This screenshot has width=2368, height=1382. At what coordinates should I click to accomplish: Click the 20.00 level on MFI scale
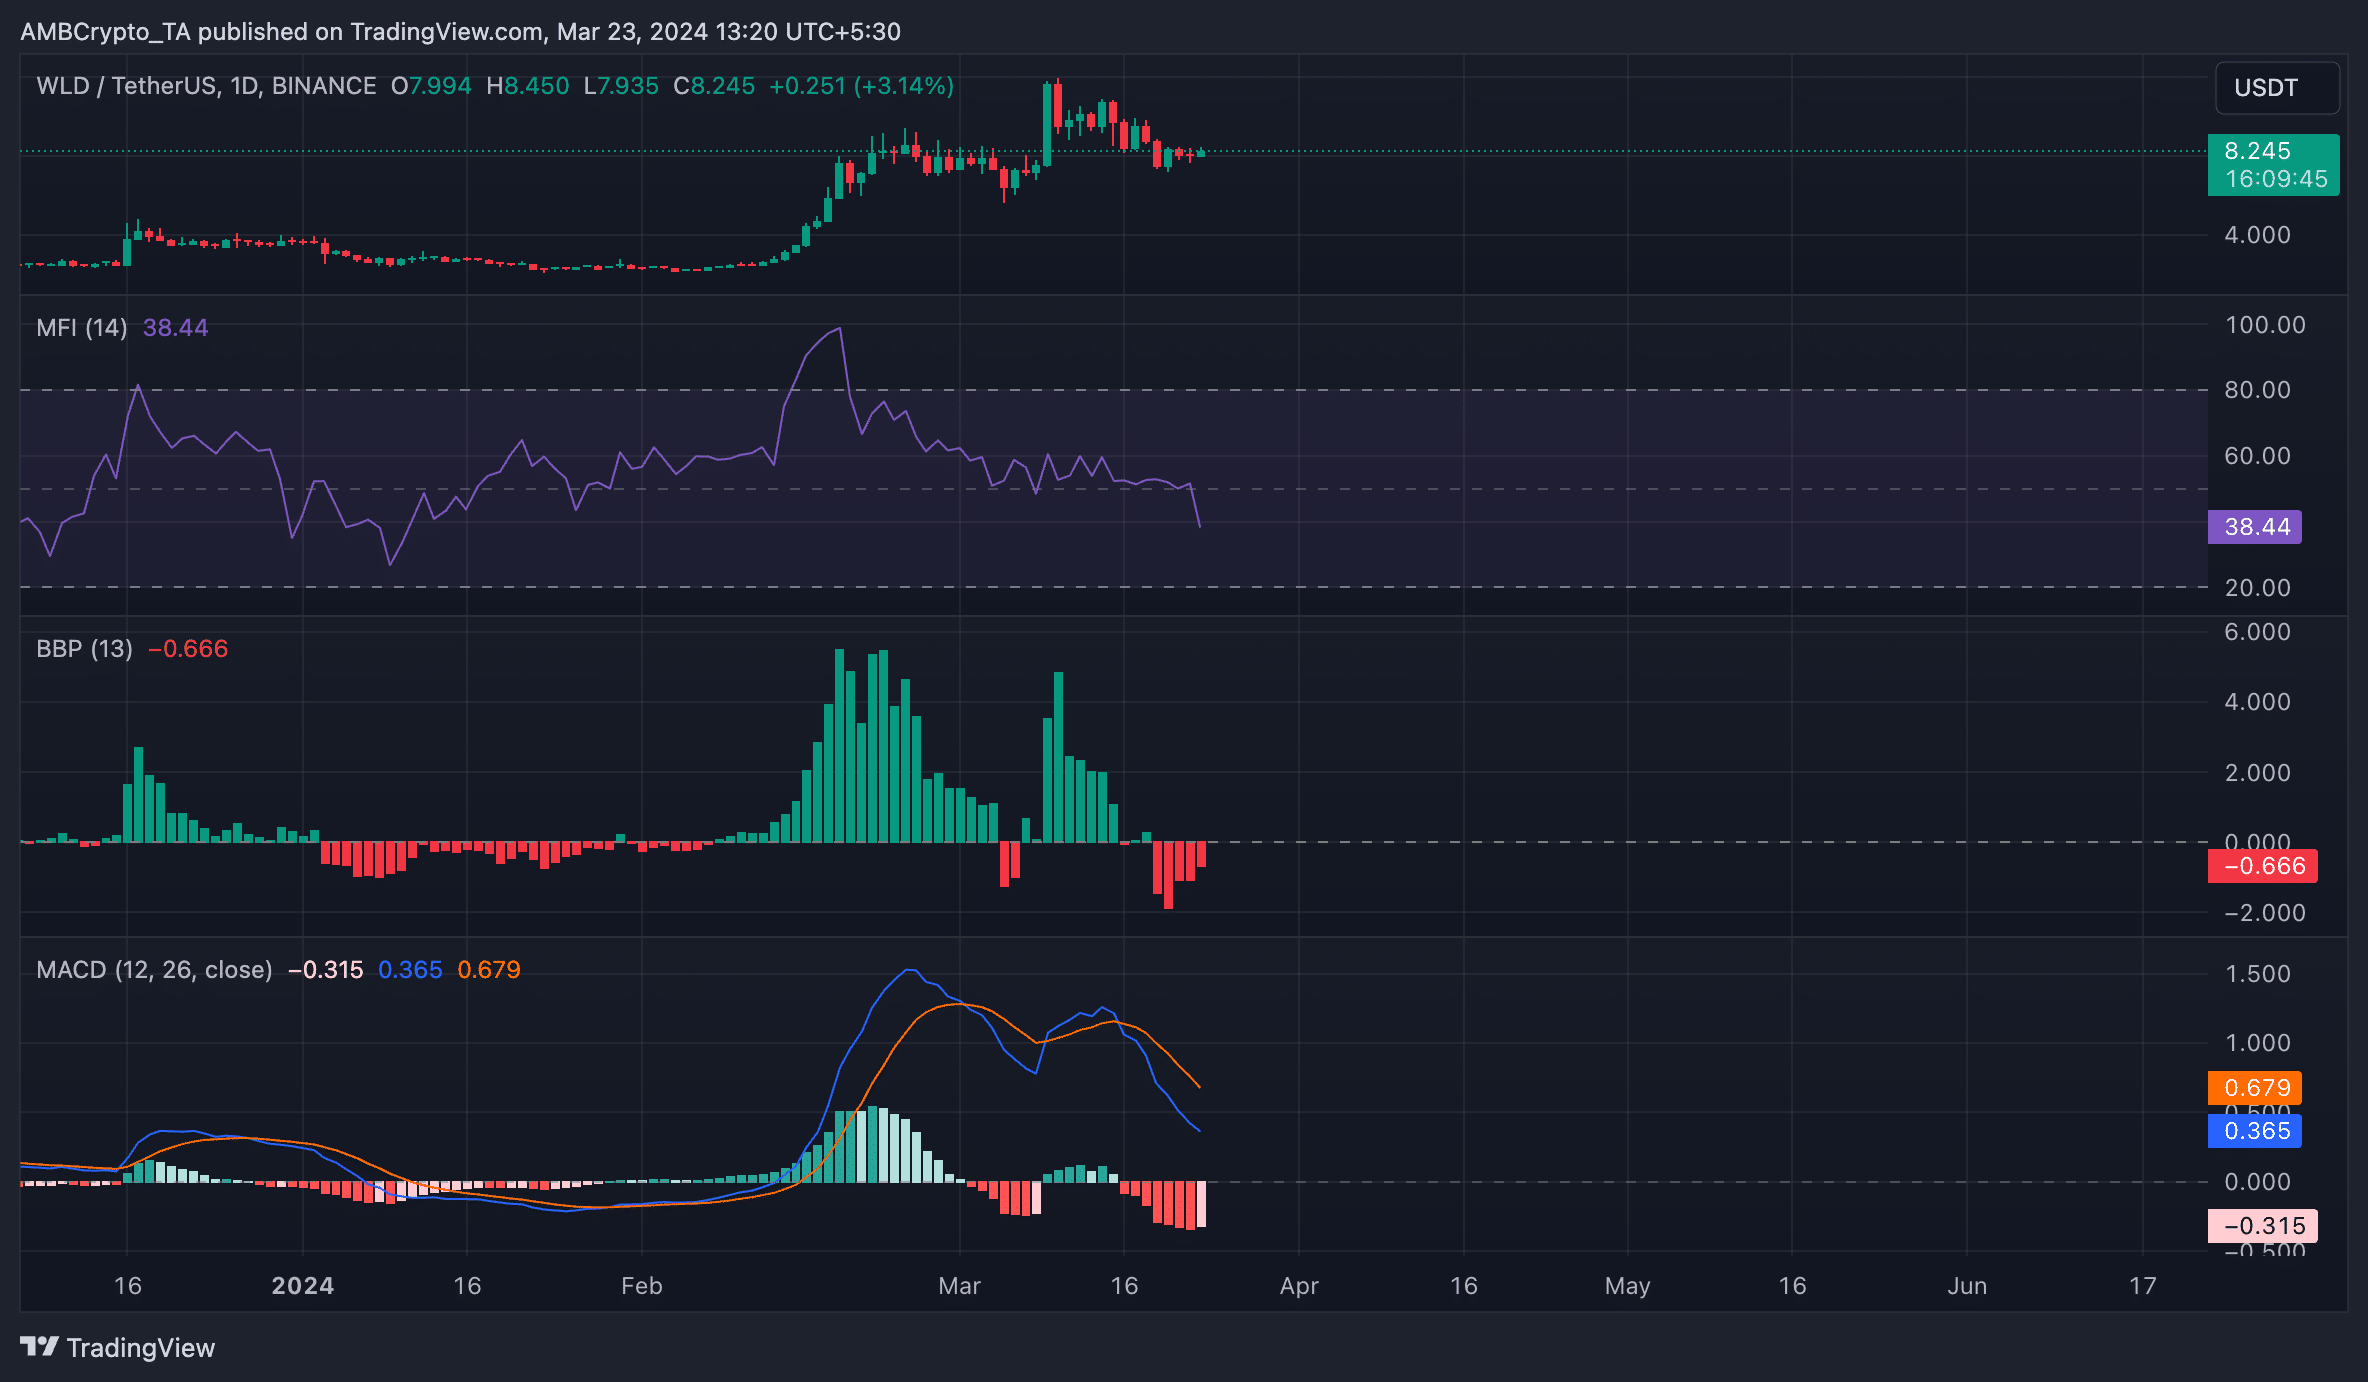coord(2258,588)
